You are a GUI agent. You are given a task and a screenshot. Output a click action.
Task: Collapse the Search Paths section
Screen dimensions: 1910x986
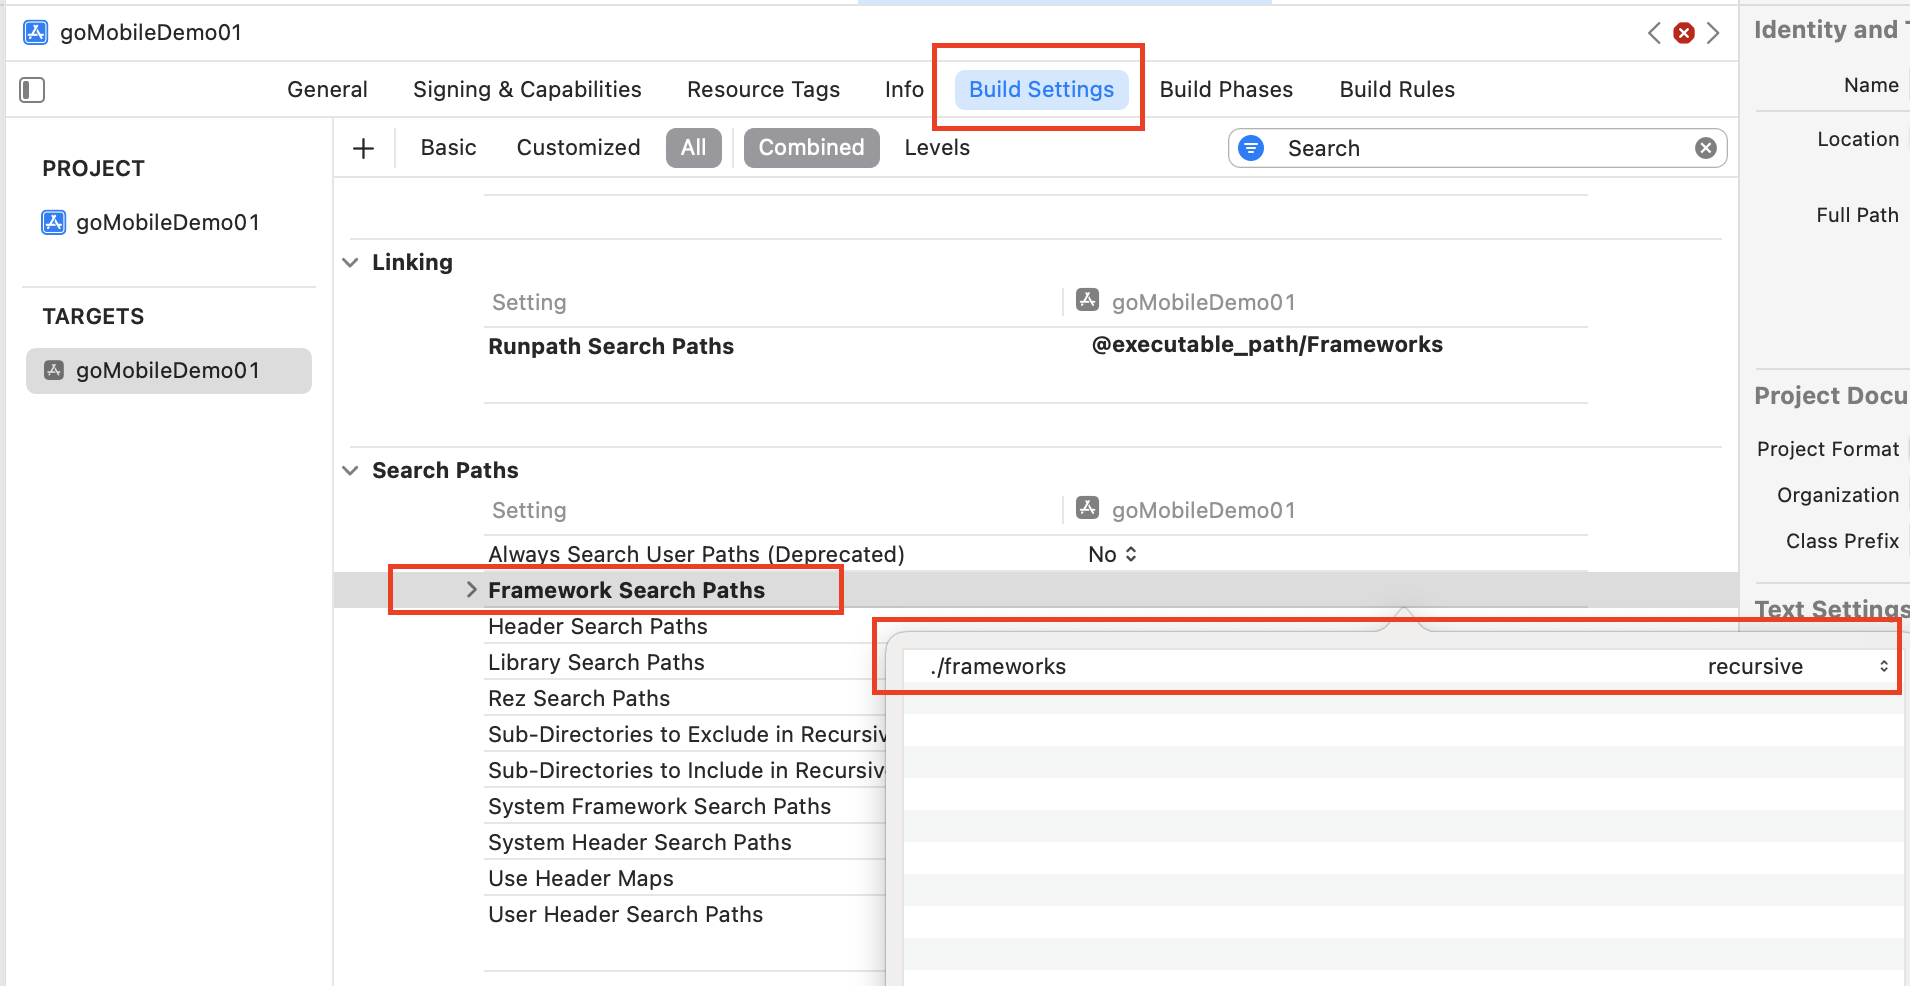click(x=351, y=470)
